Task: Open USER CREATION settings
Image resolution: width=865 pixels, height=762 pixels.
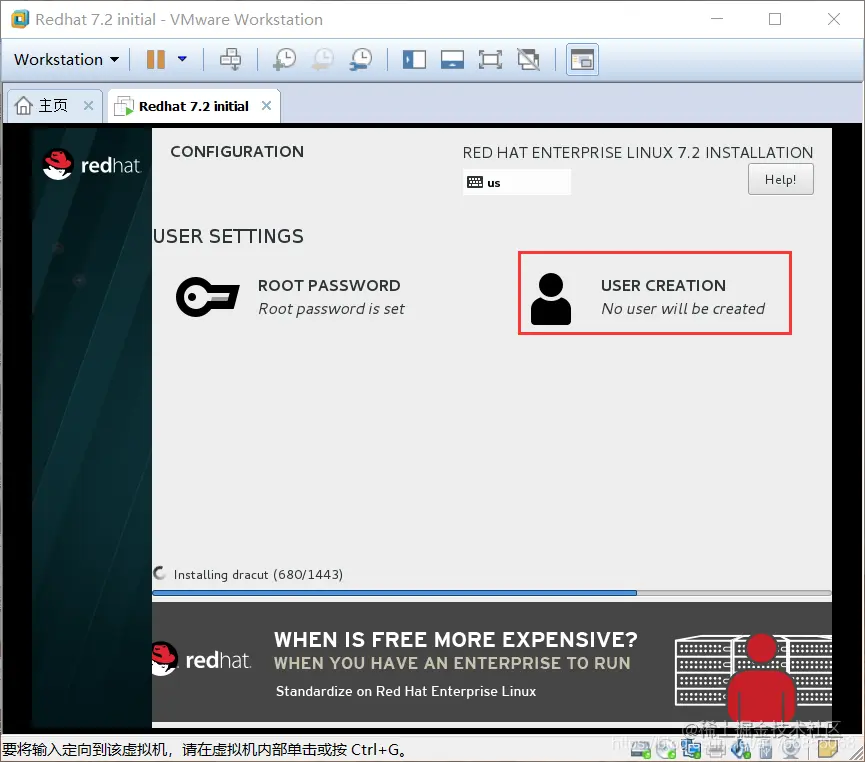Action: coord(655,293)
